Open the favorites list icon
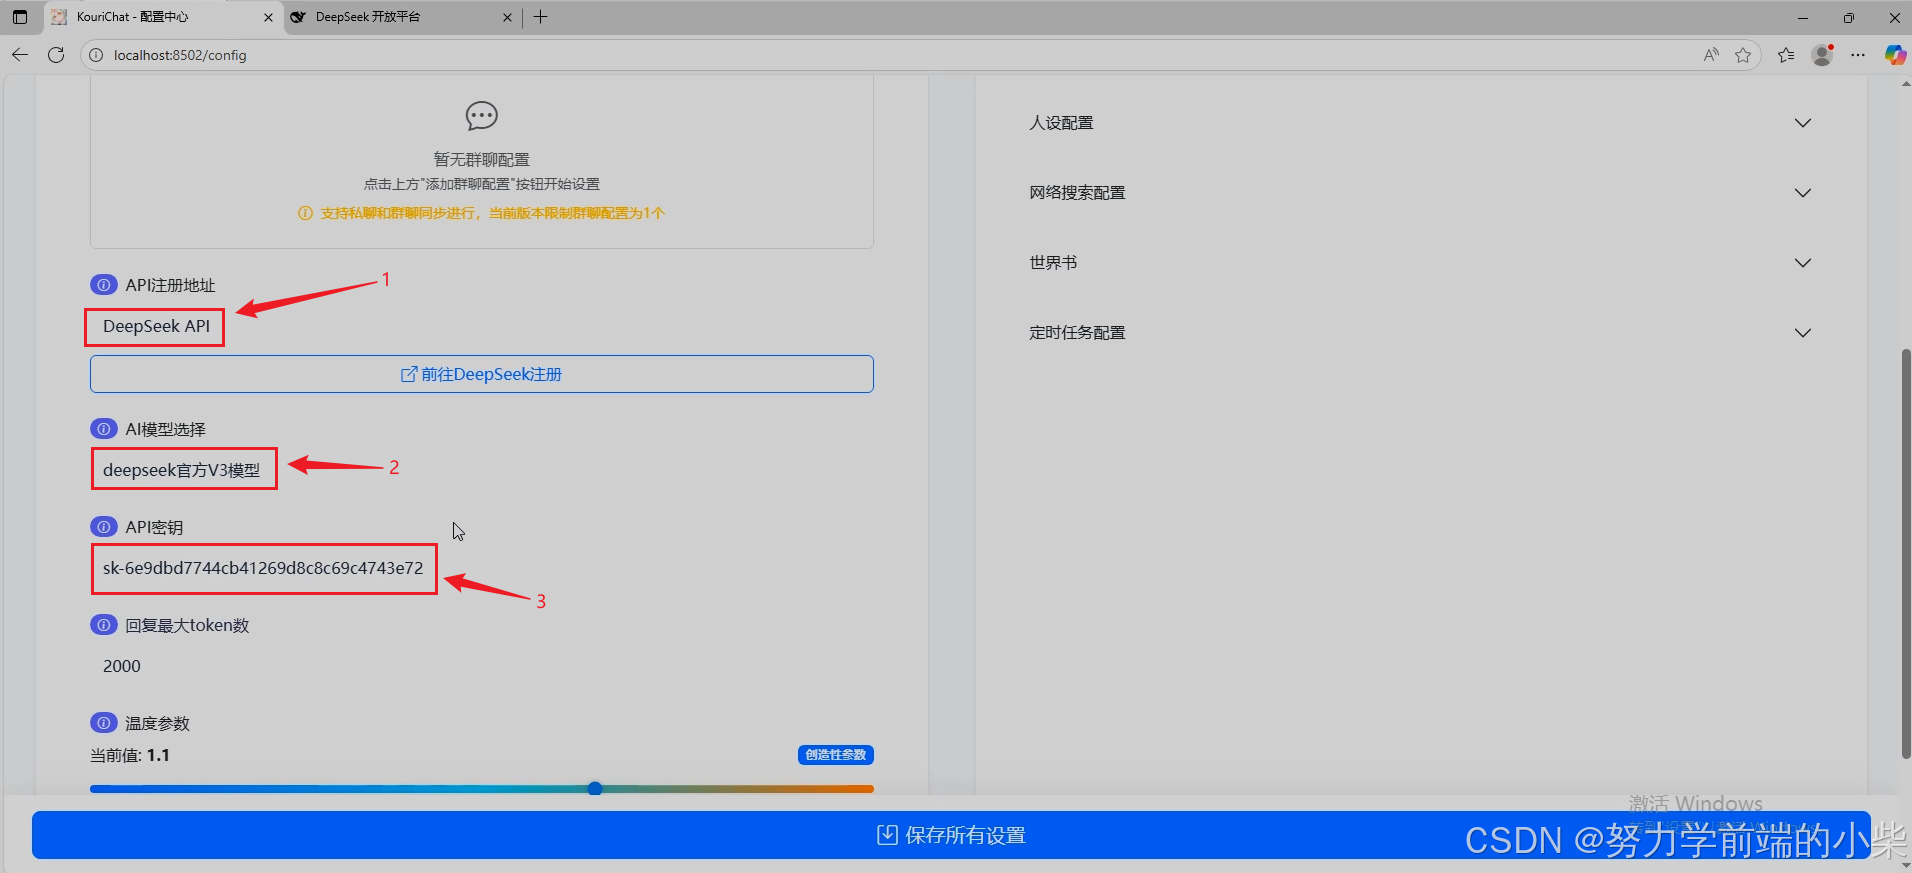1912x873 pixels. click(1786, 55)
